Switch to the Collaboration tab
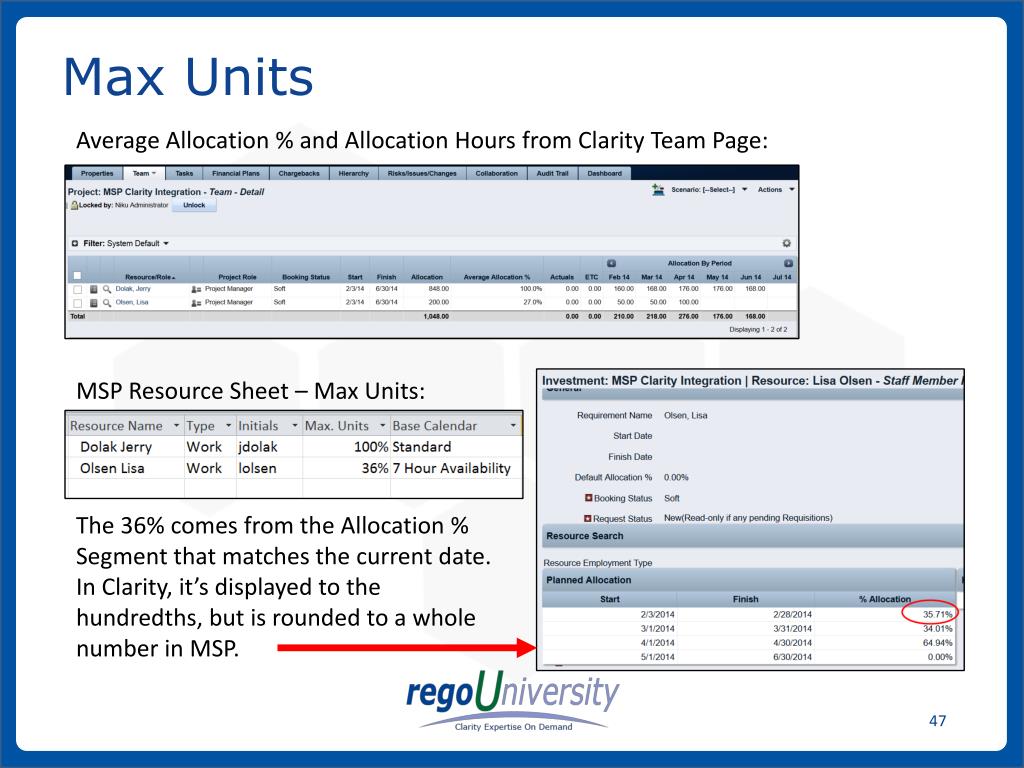The width and height of the screenshot is (1024, 768). coord(496,173)
